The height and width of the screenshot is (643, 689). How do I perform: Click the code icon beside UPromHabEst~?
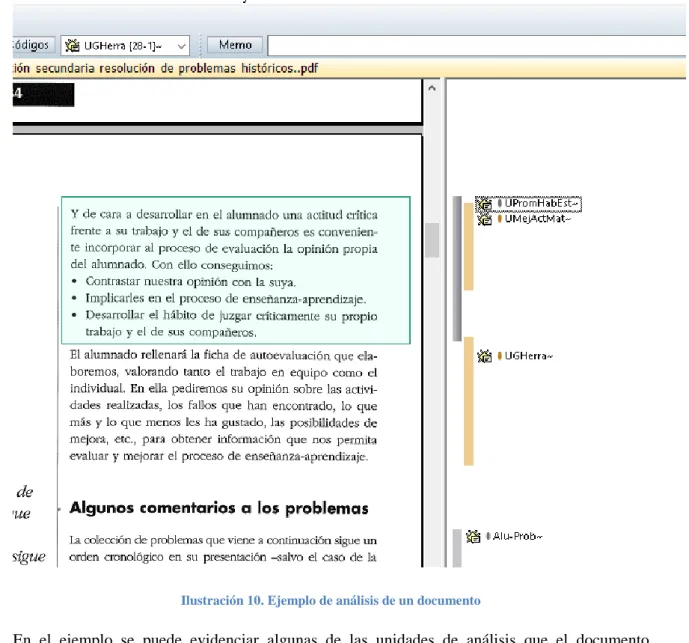click(x=484, y=204)
